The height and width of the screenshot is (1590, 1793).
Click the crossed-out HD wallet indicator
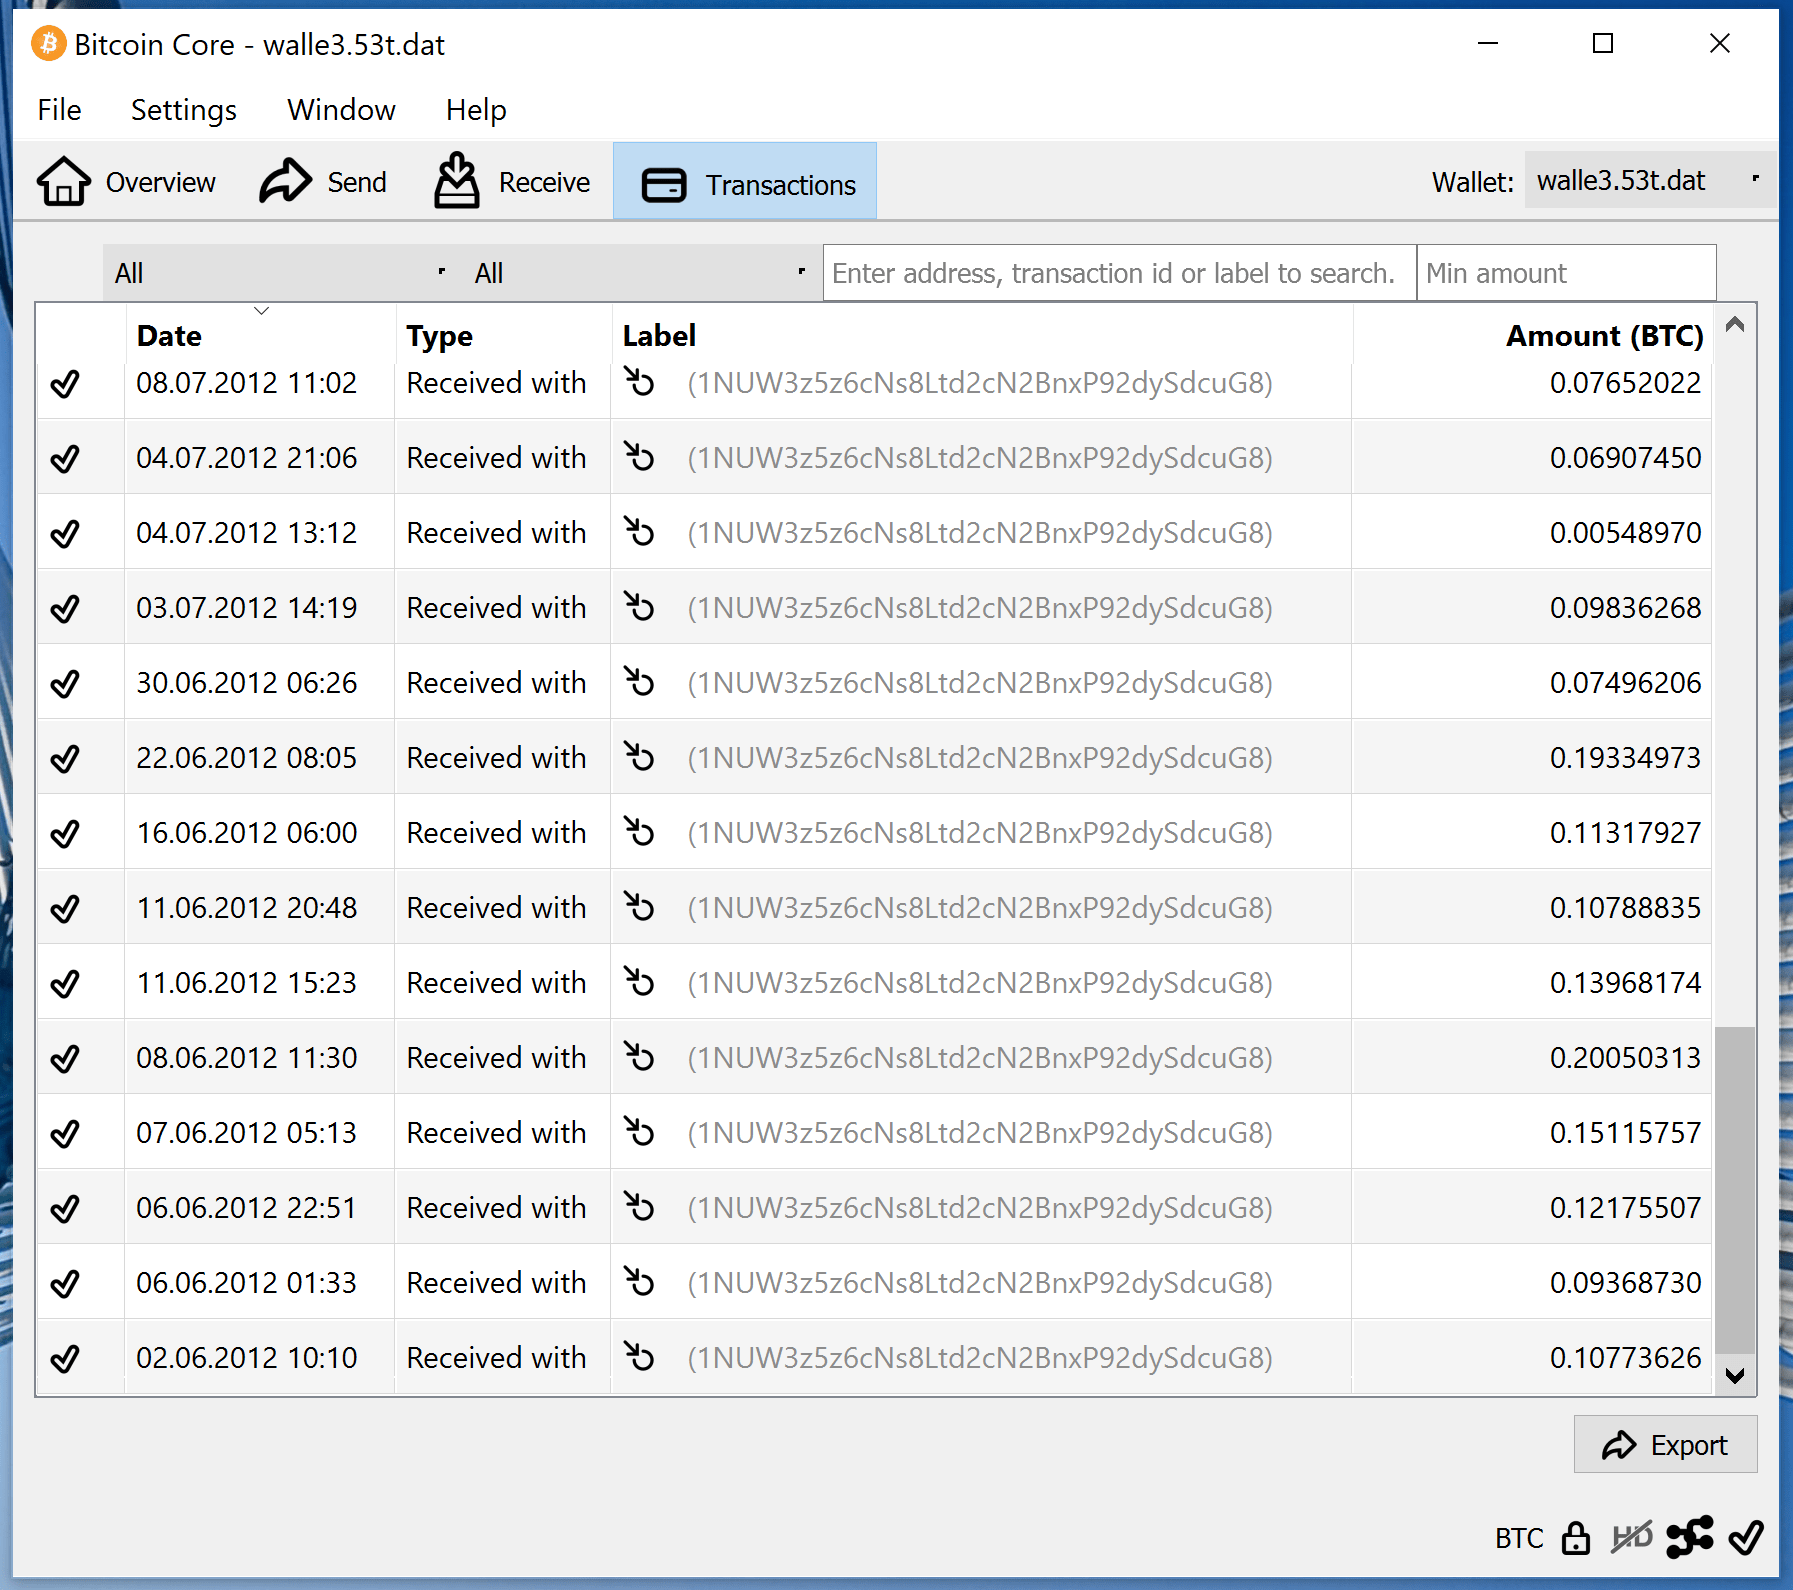click(1633, 1539)
